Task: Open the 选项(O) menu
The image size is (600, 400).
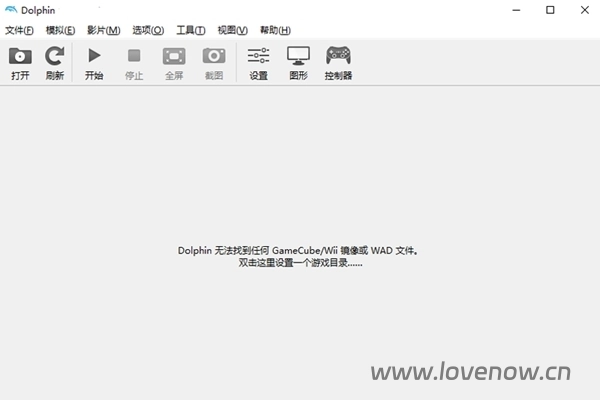Action: (148, 30)
